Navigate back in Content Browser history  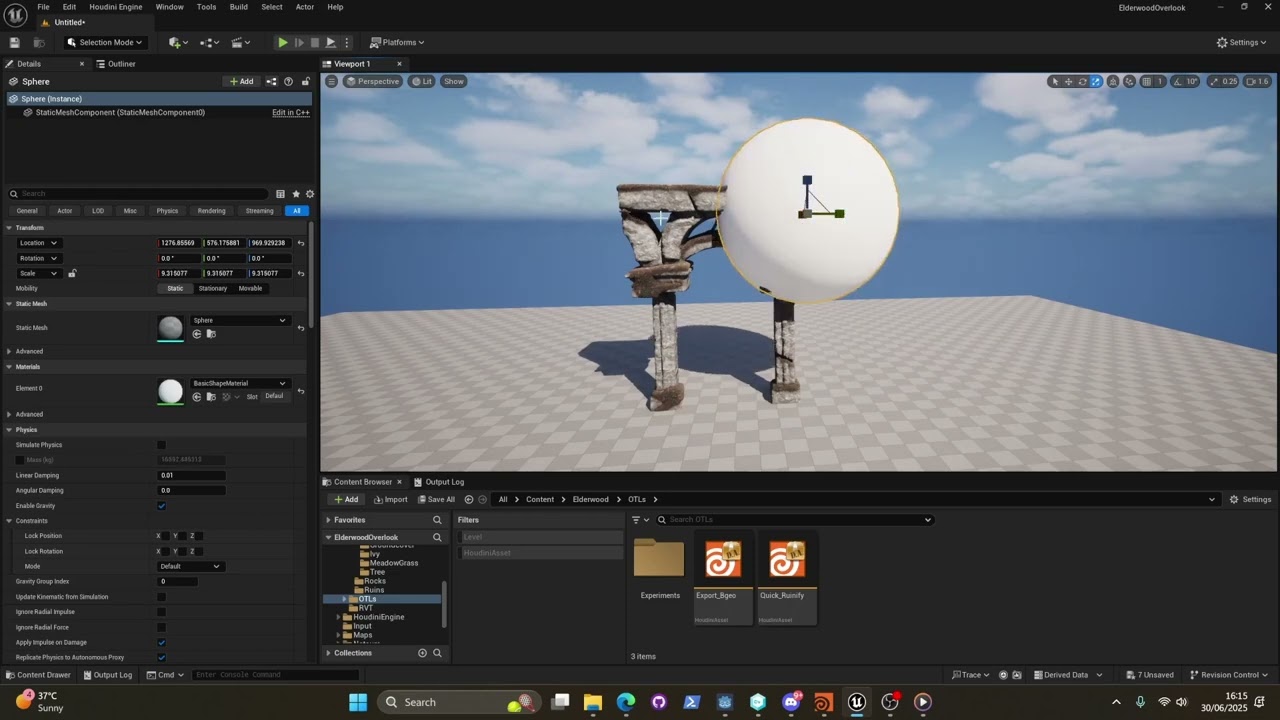(469, 499)
